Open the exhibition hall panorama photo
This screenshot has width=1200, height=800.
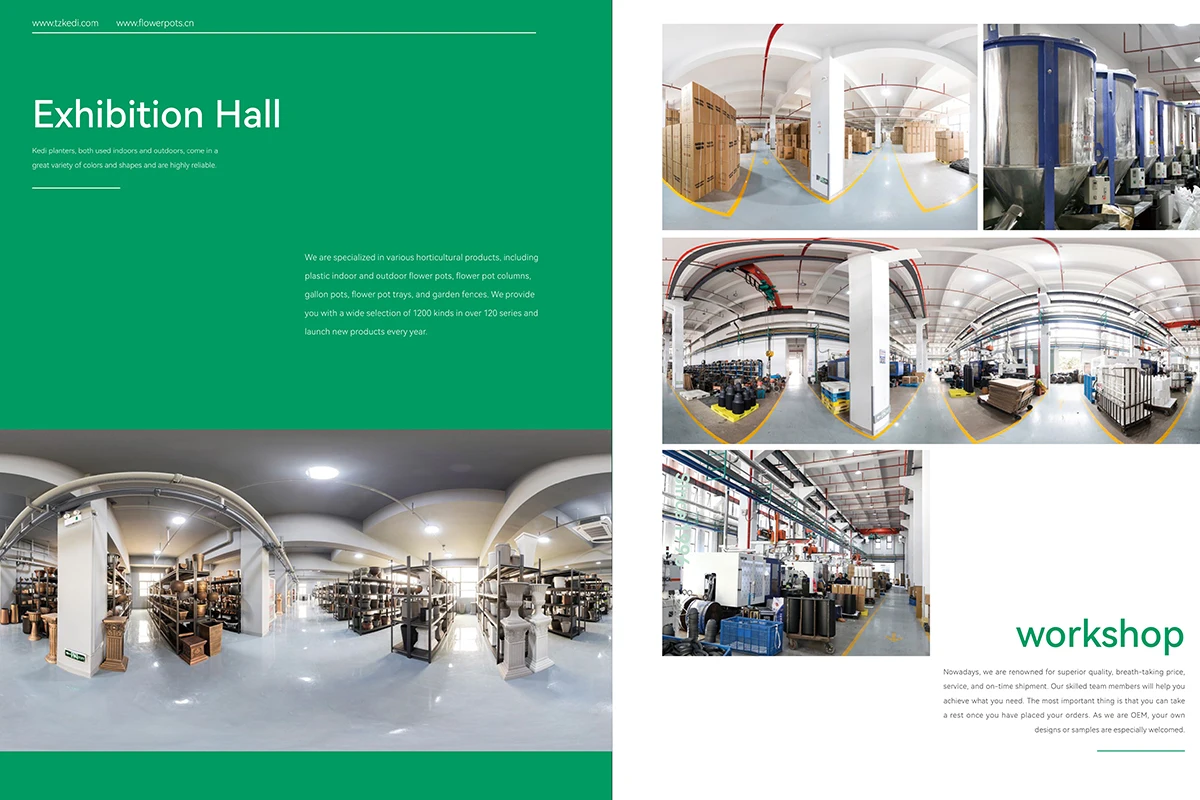coord(306,590)
